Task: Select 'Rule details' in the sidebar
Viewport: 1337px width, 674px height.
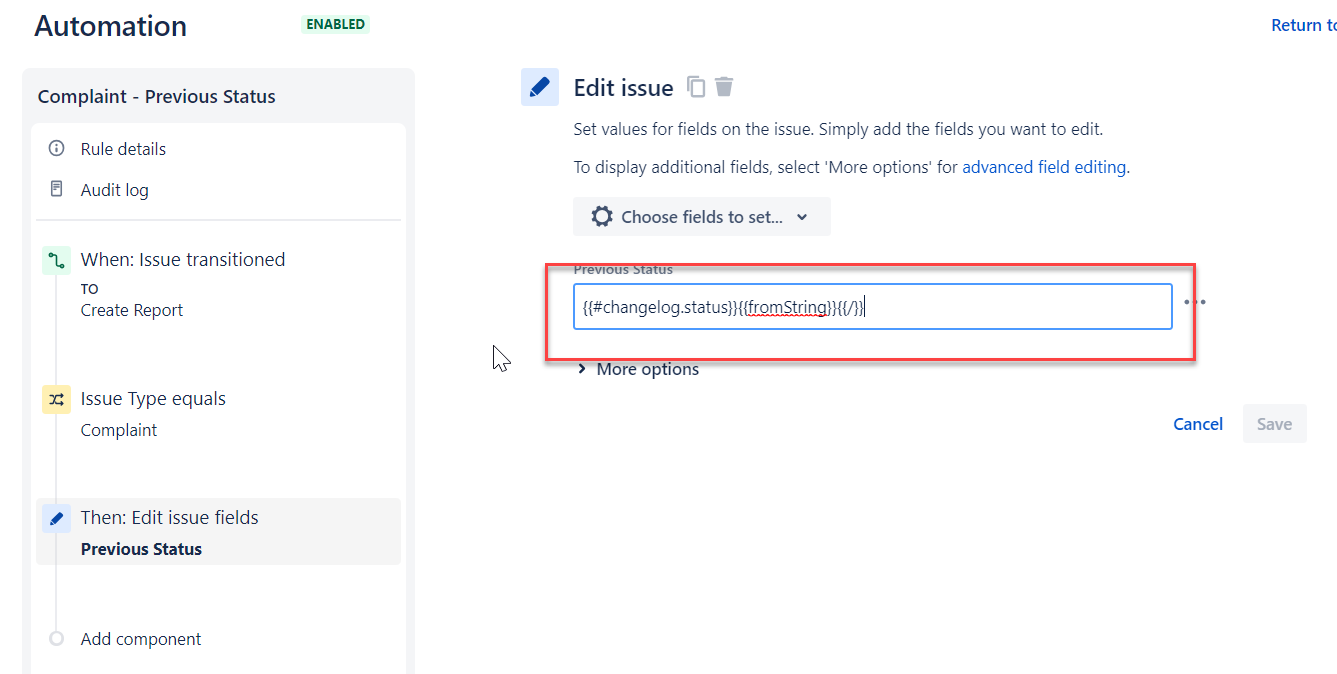Action: pos(122,148)
